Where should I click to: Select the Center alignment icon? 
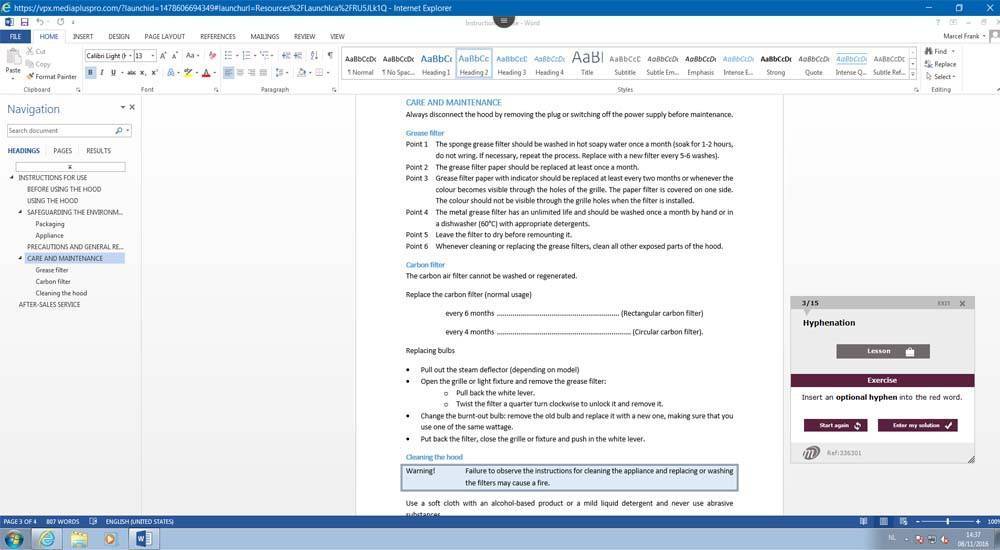(241, 72)
